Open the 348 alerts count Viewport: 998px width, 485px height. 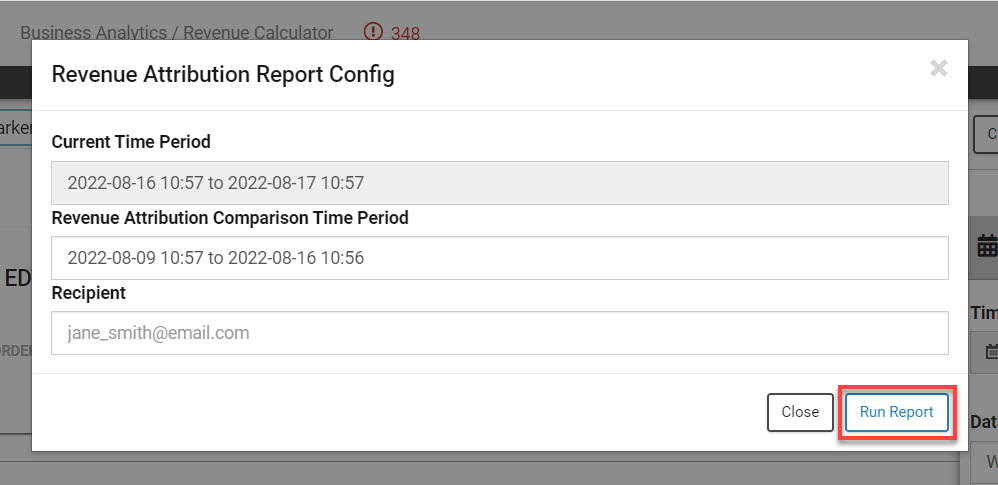coord(405,33)
